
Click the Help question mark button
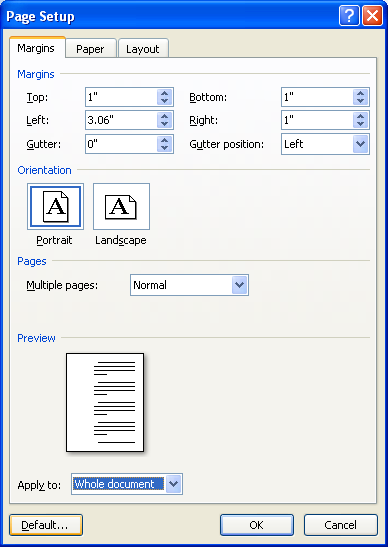coord(349,16)
